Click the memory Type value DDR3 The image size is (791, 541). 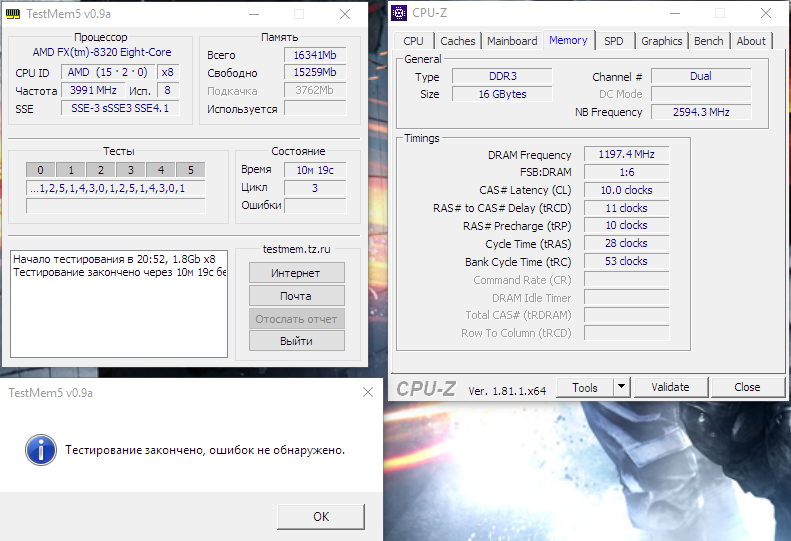pos(502,76)
